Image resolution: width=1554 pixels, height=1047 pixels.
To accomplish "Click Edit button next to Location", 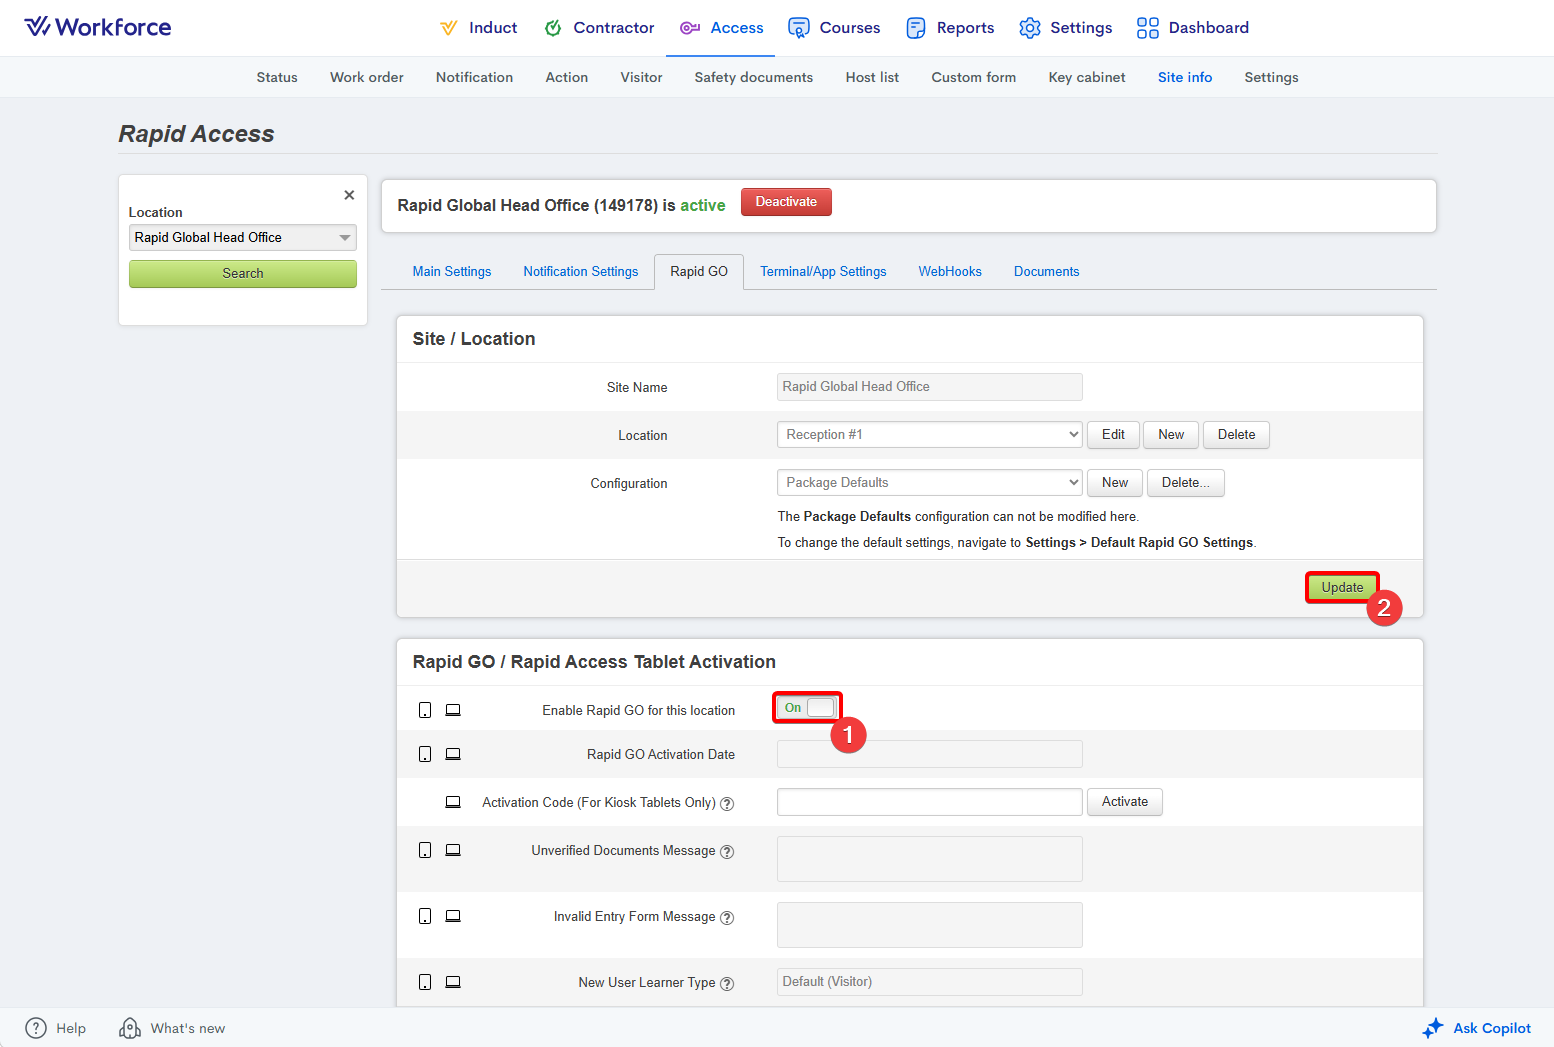I will tap(1113, 434).
